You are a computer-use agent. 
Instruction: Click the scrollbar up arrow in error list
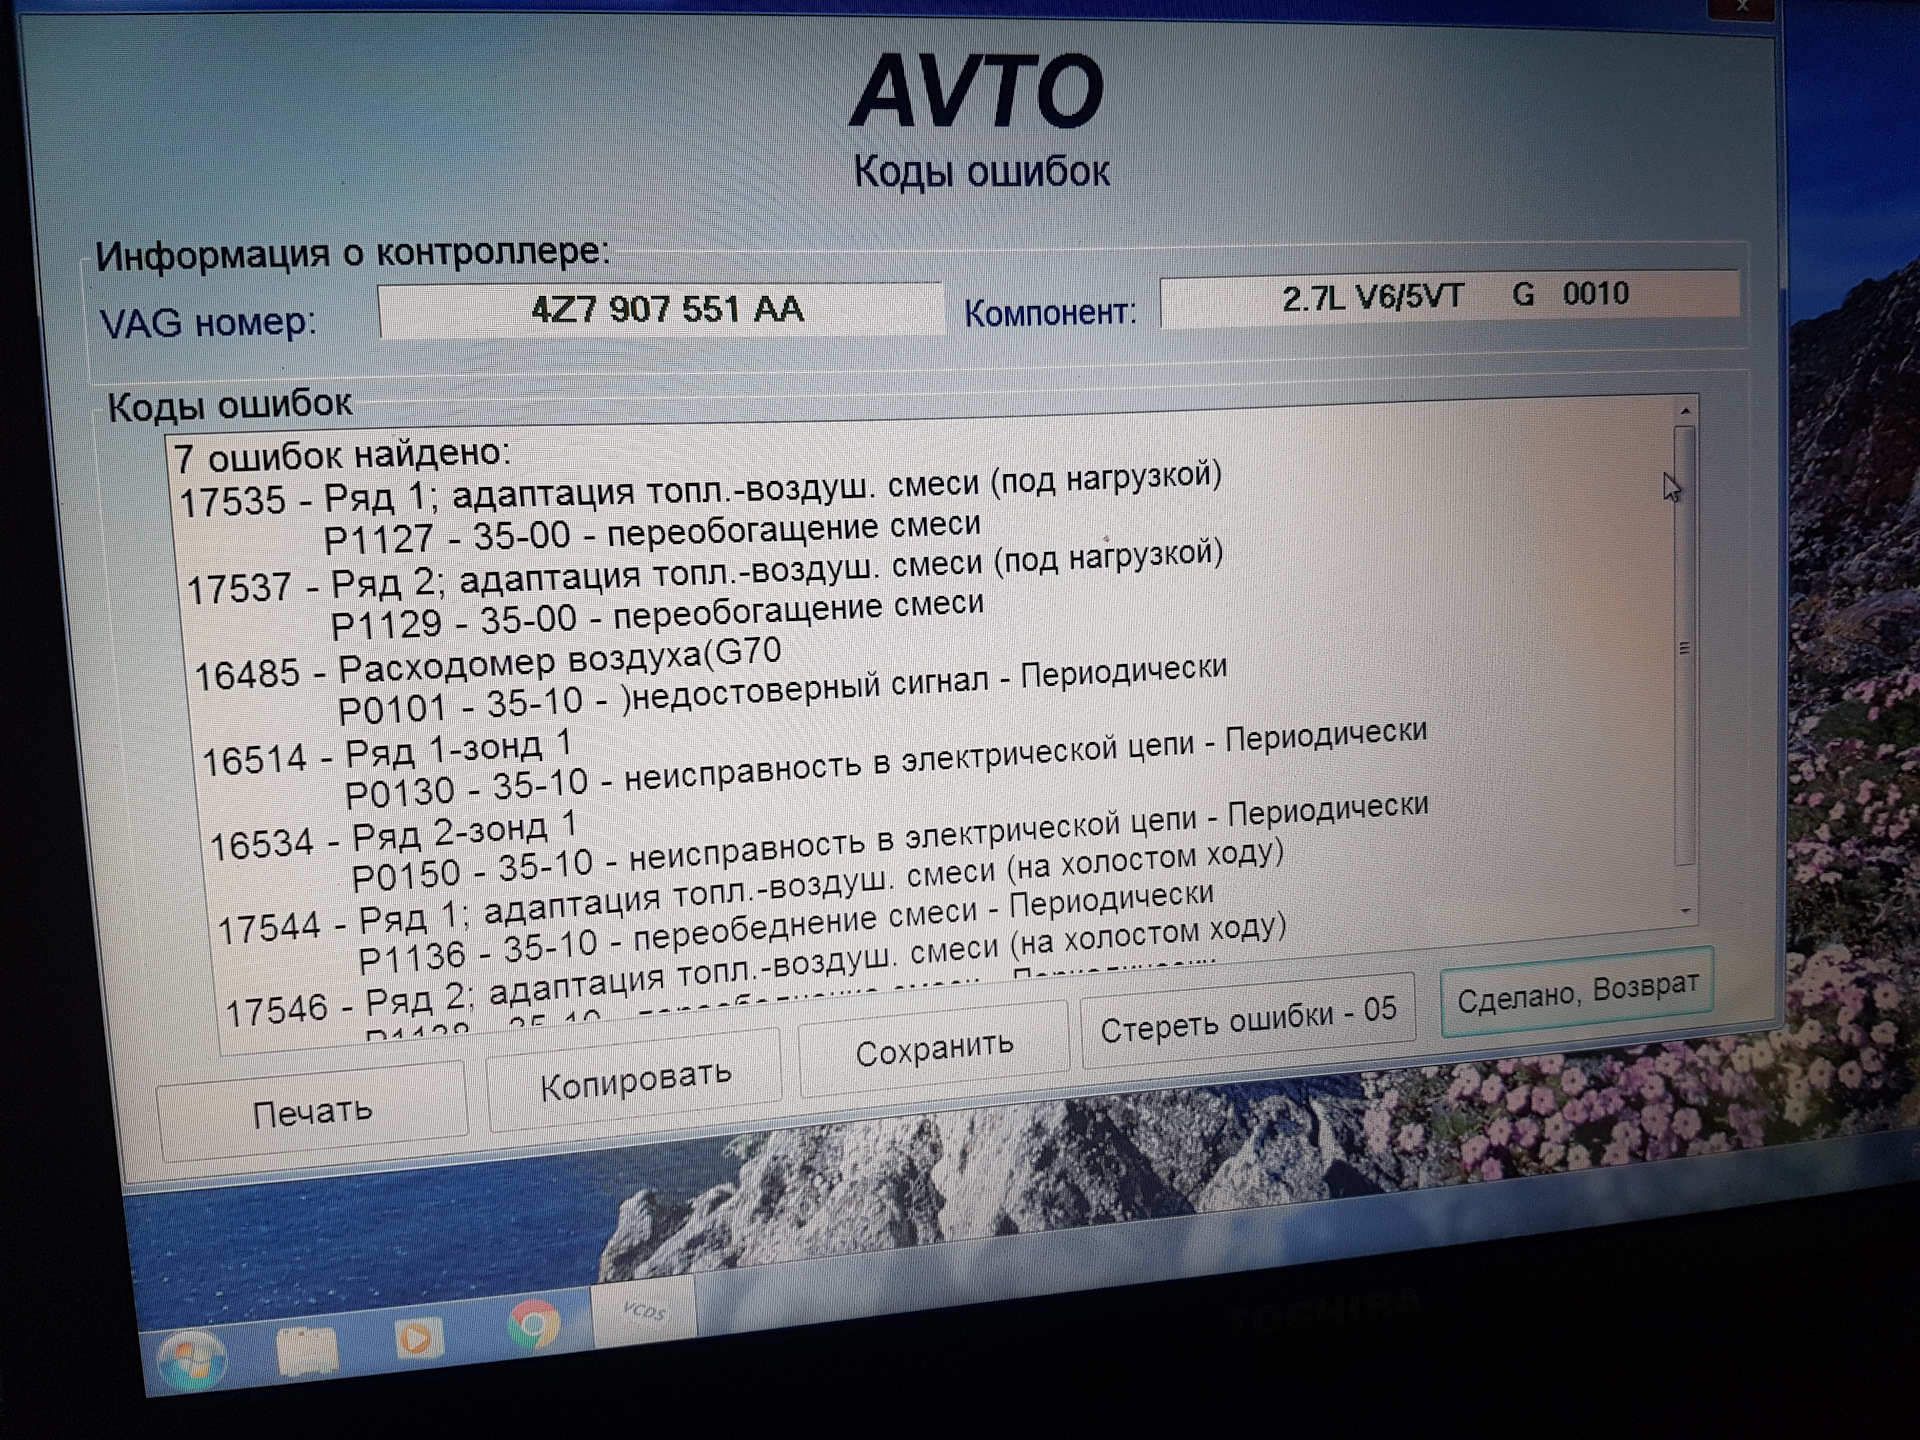[1685, 411]
